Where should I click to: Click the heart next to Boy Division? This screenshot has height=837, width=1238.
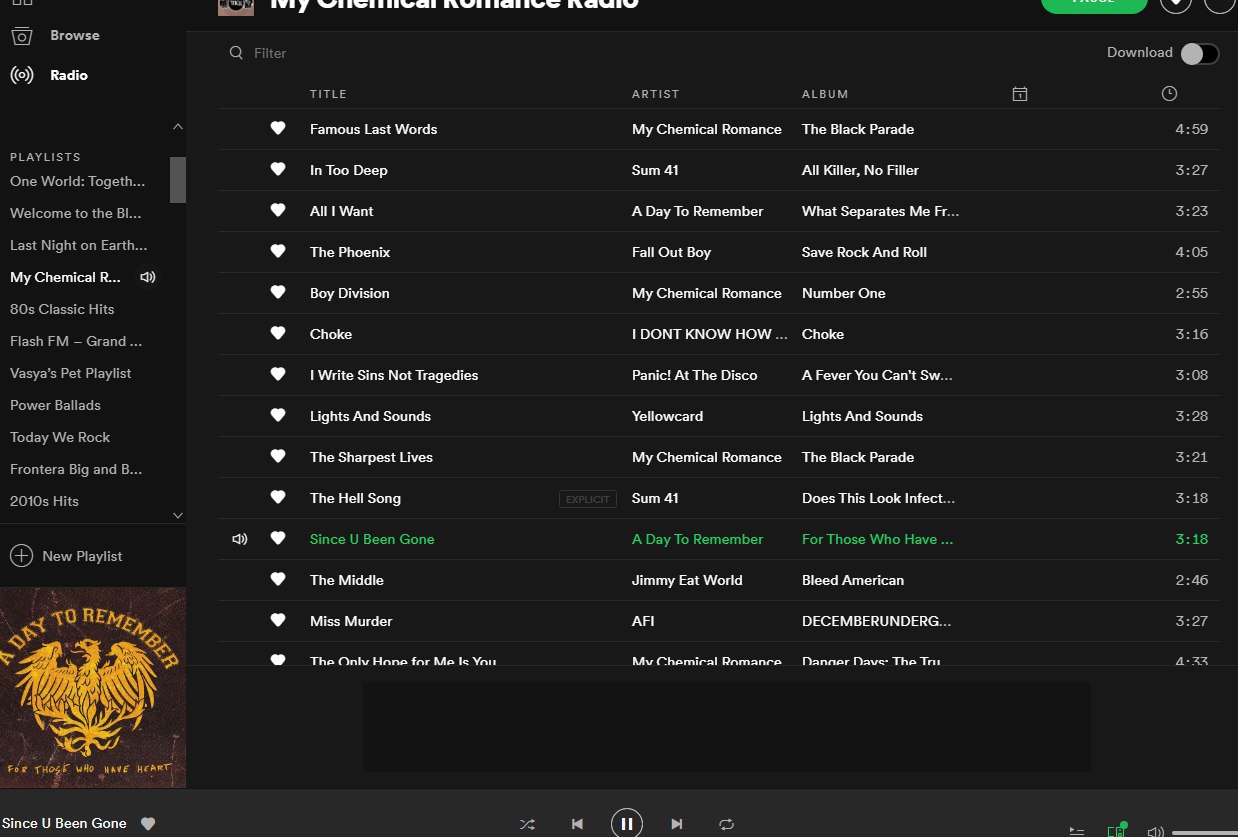[278, 292]
